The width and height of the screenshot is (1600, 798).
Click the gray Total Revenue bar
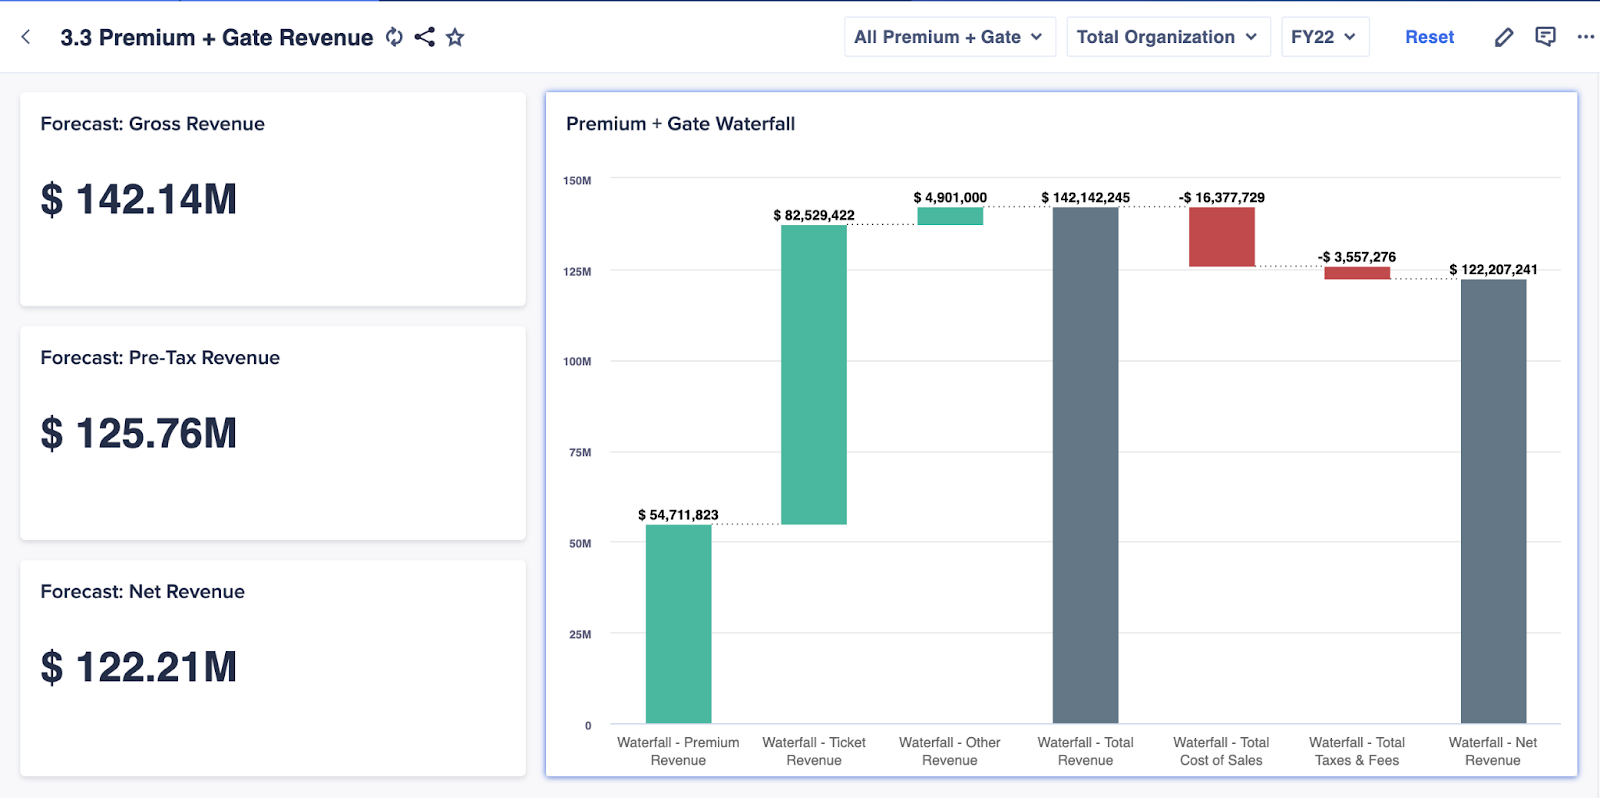1085,465
